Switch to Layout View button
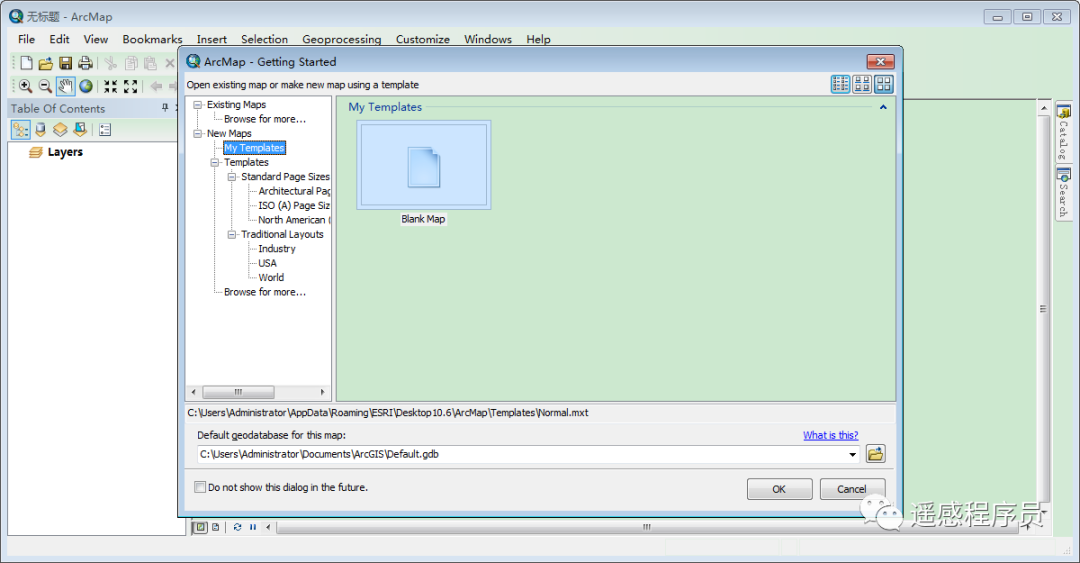Screen dimensions: 1080x563 coord(216,527)
